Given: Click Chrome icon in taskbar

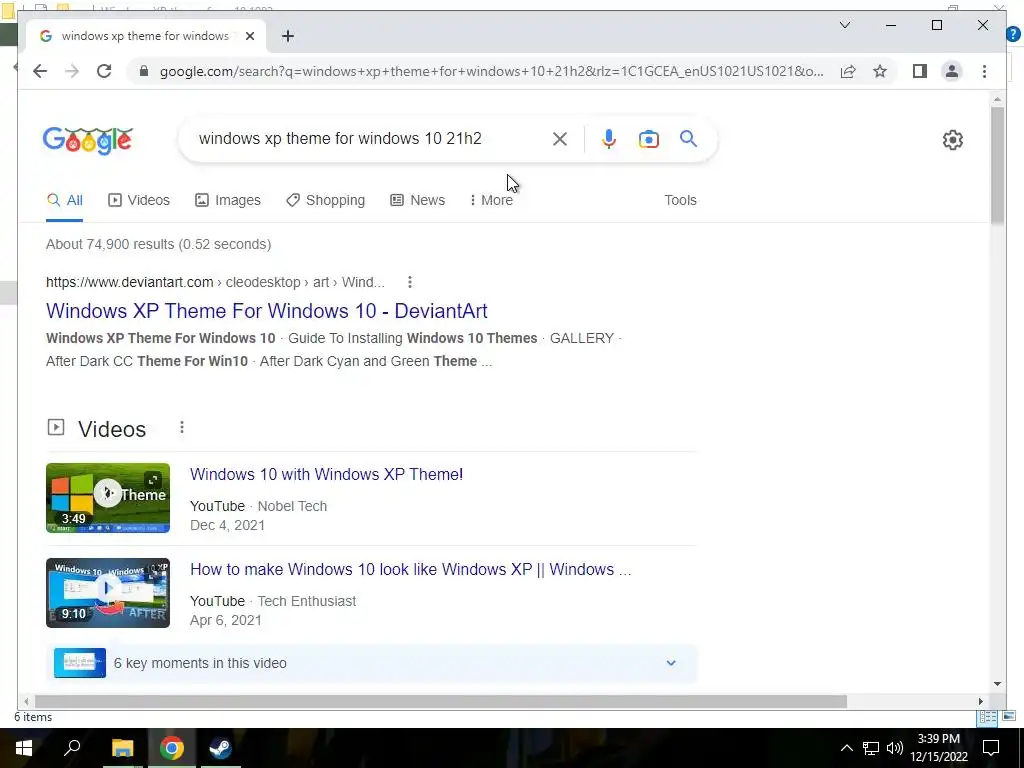Looking at the screenshot, I should (x=172, y=748).
